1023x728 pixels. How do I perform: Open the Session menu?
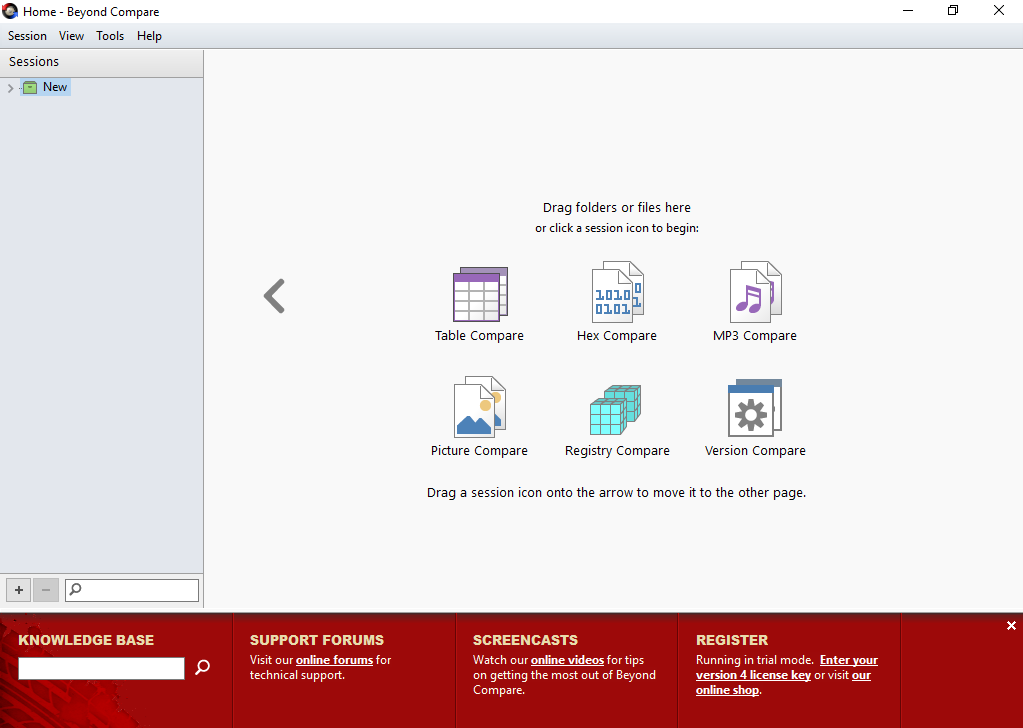pos(27,36)
